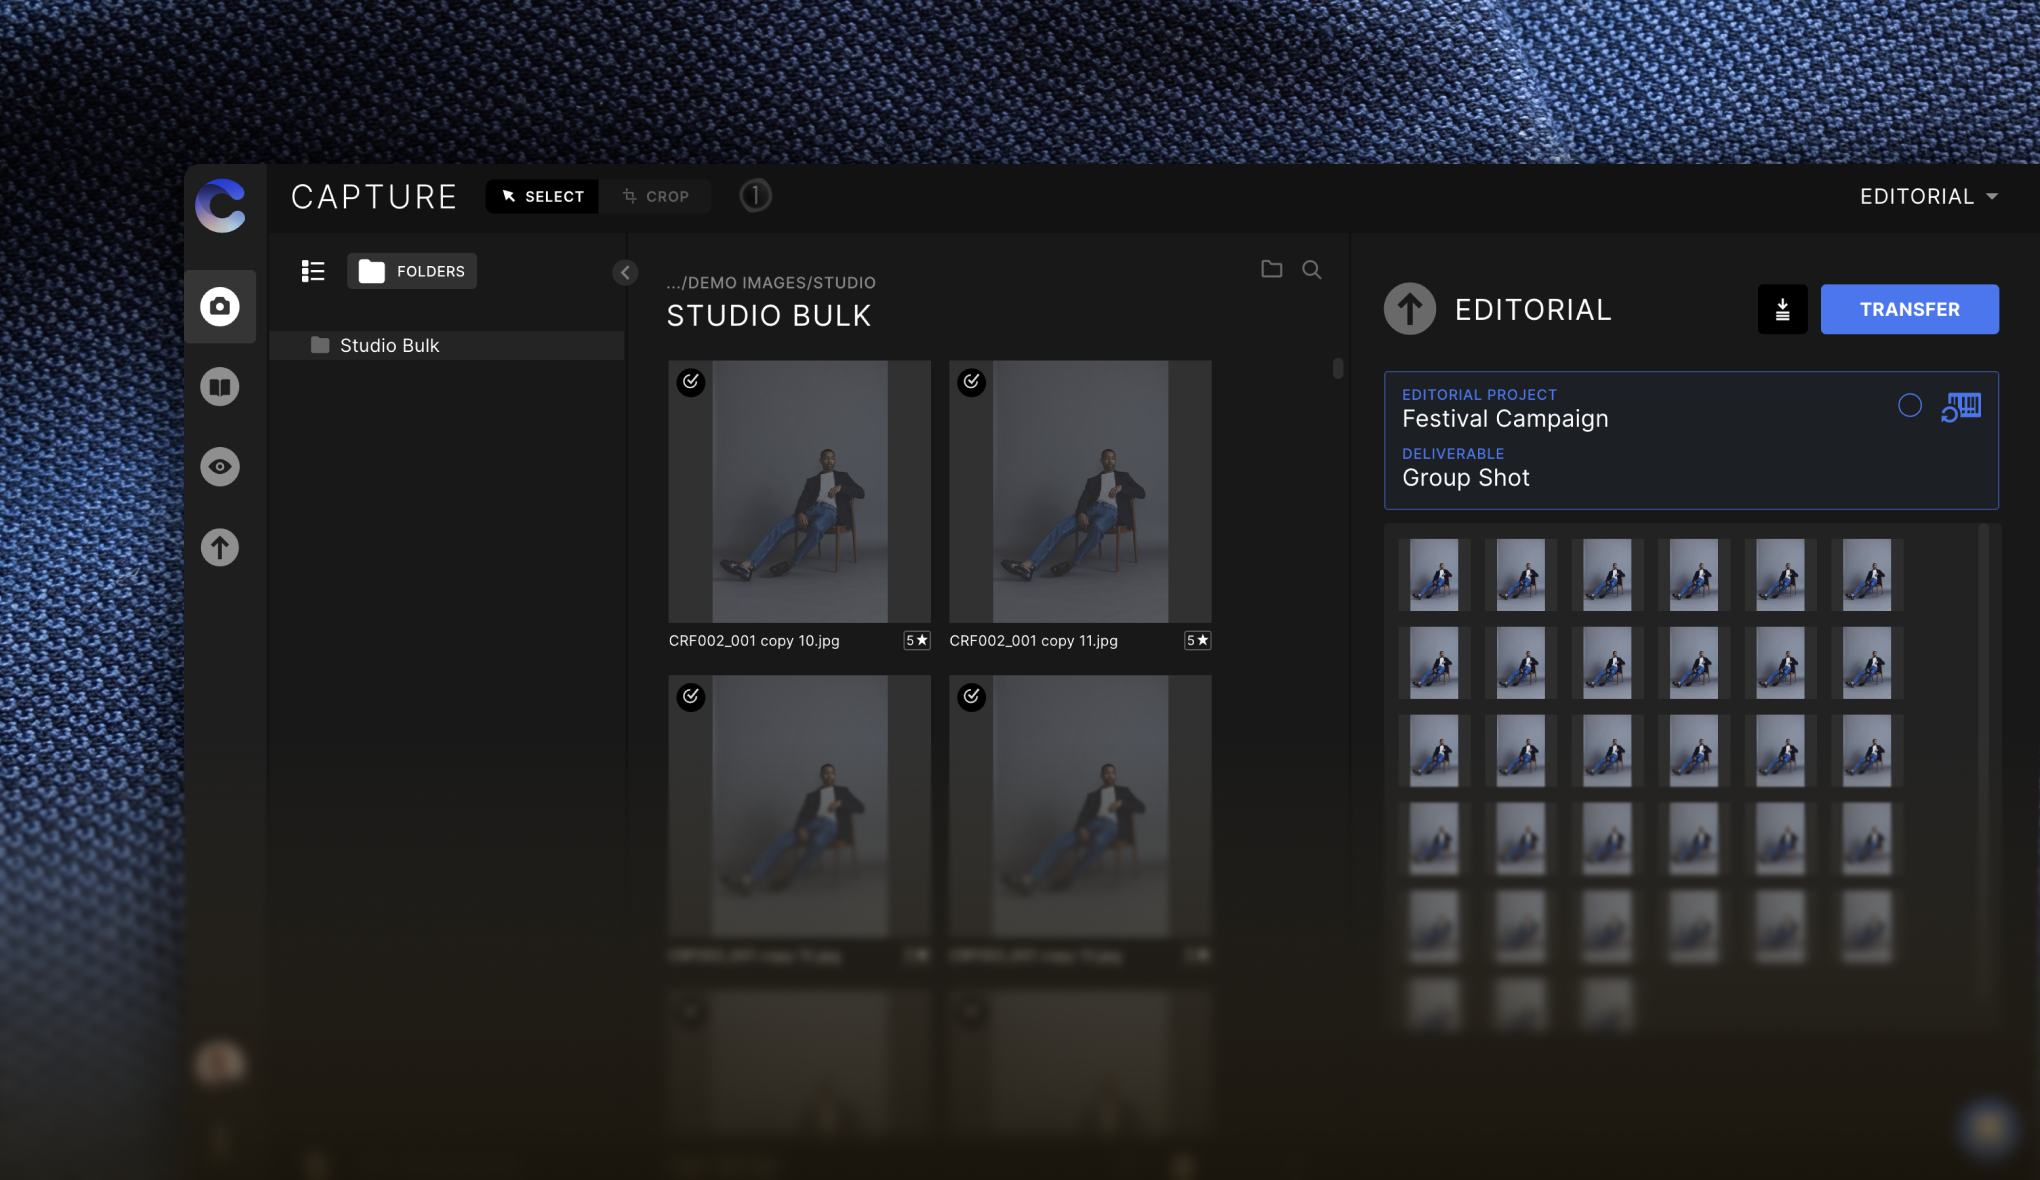Open the Editorial dropdown at top right
Viewport: 2040px width, 1180px height.
click(x=1928, y=197)
